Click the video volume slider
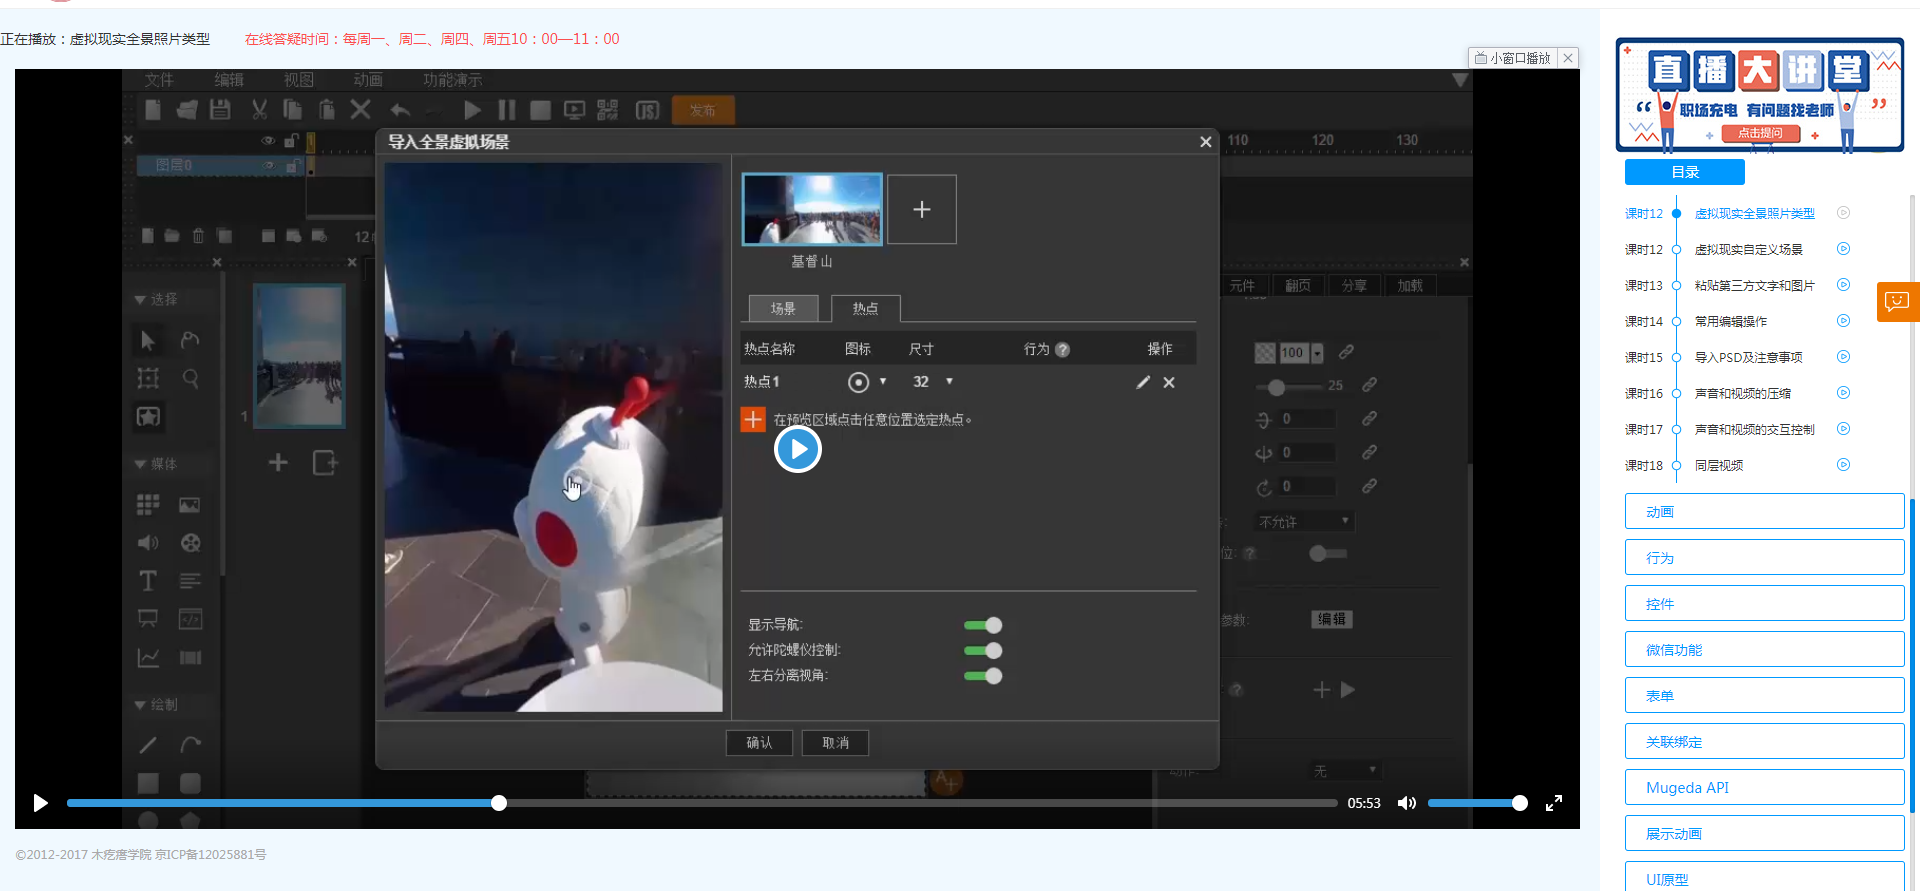The height and width of the screenshot is (891, 1920). [1477, 803]
